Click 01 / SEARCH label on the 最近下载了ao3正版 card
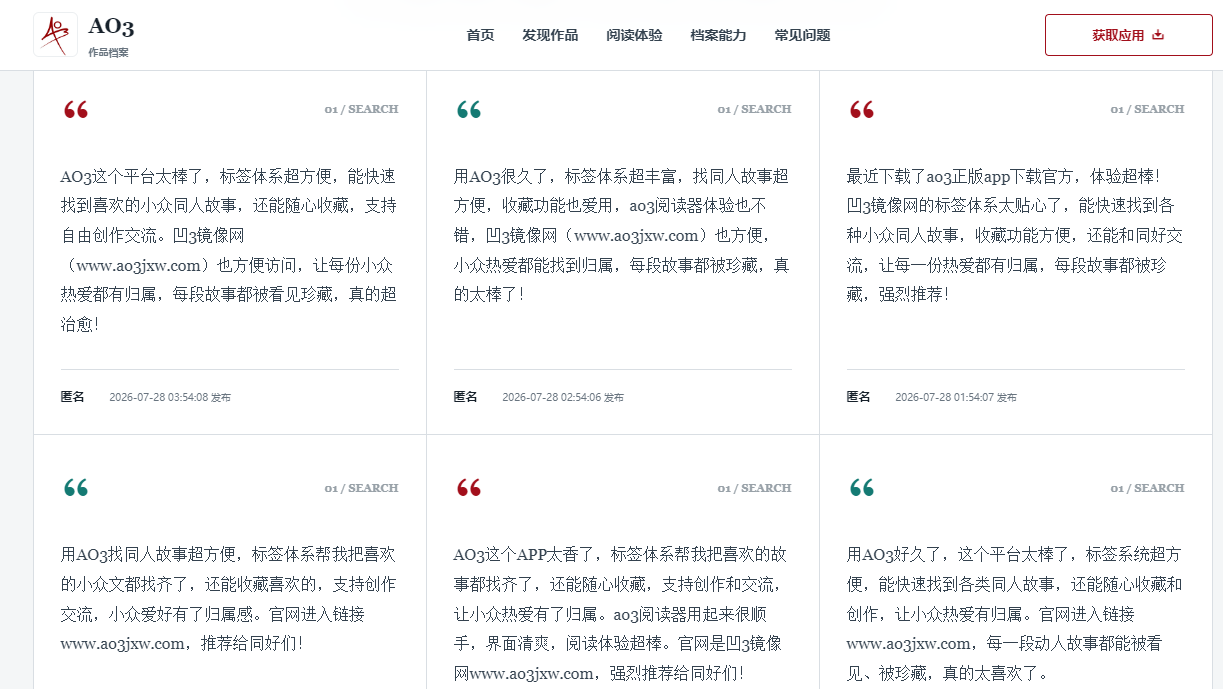The height and width of the screenshot is (689, 1223). click(1147, 109)
